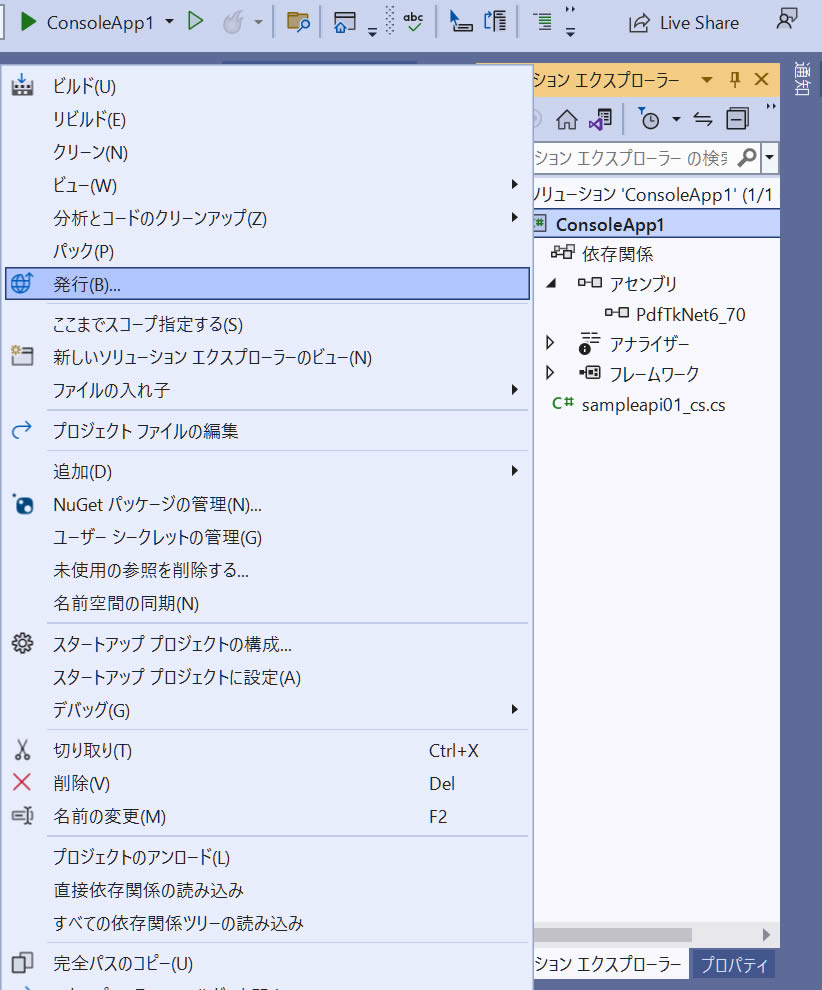Viewport: 822px width, 990px height.
Task: Open the Solution Explorer window options arrow
Action: click(707, 80)
